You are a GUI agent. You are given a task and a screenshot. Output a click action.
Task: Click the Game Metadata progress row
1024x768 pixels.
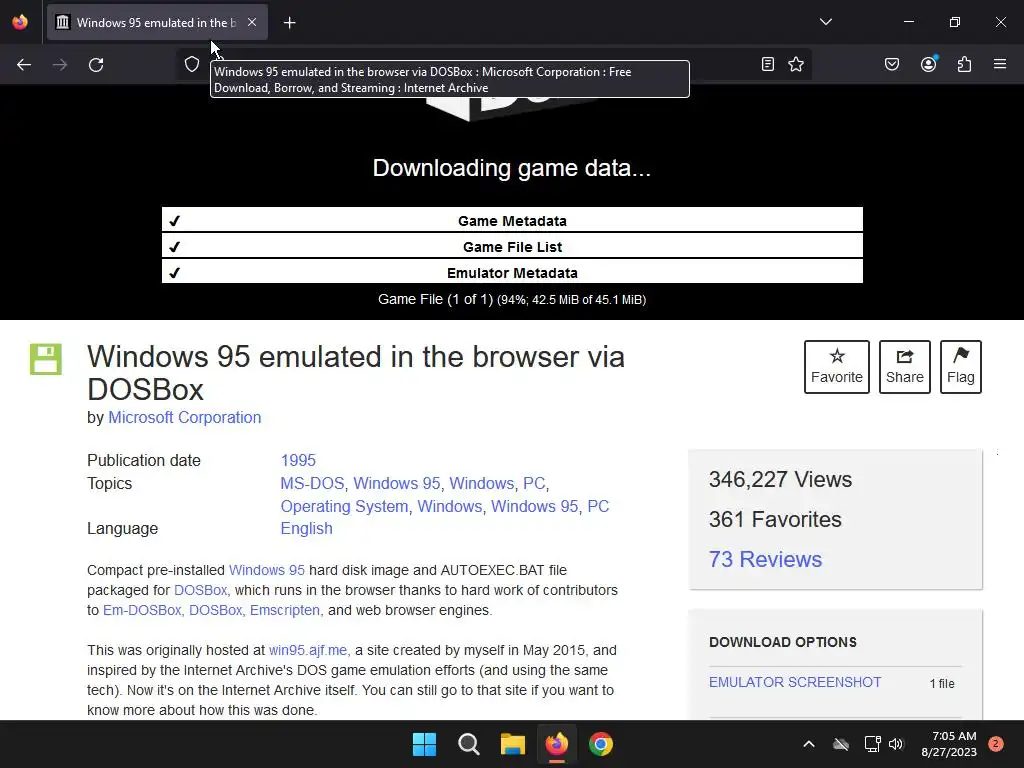click(x=512, y=221)
